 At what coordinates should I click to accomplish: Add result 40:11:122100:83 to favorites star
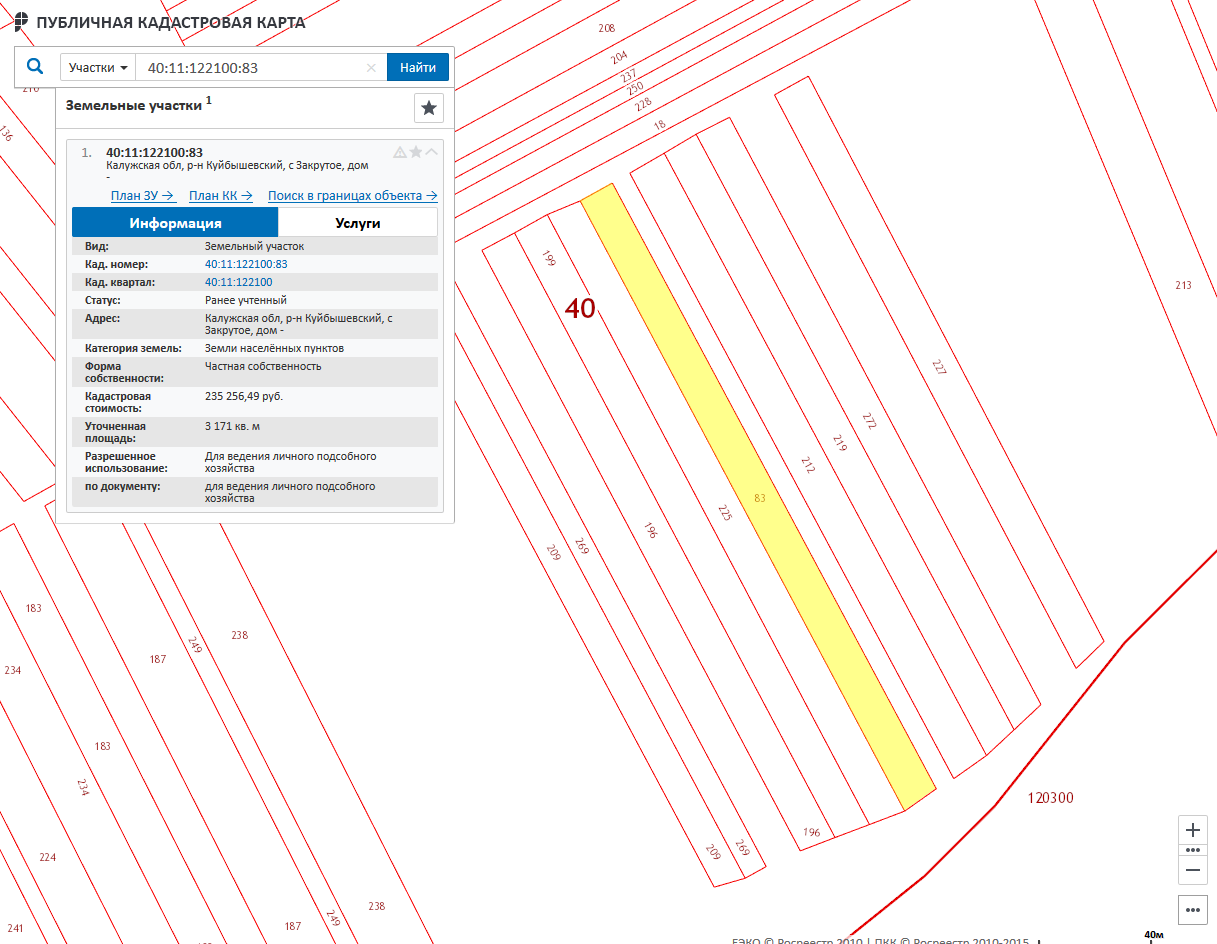pyautogui.click(x=416, y=152)
